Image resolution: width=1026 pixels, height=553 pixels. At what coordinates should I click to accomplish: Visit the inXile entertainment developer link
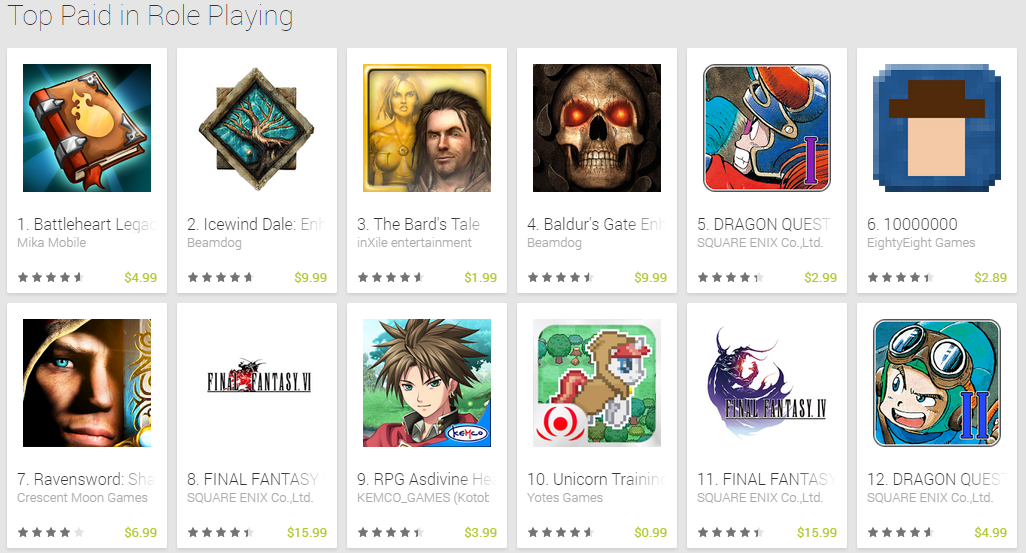click(414, 243)
